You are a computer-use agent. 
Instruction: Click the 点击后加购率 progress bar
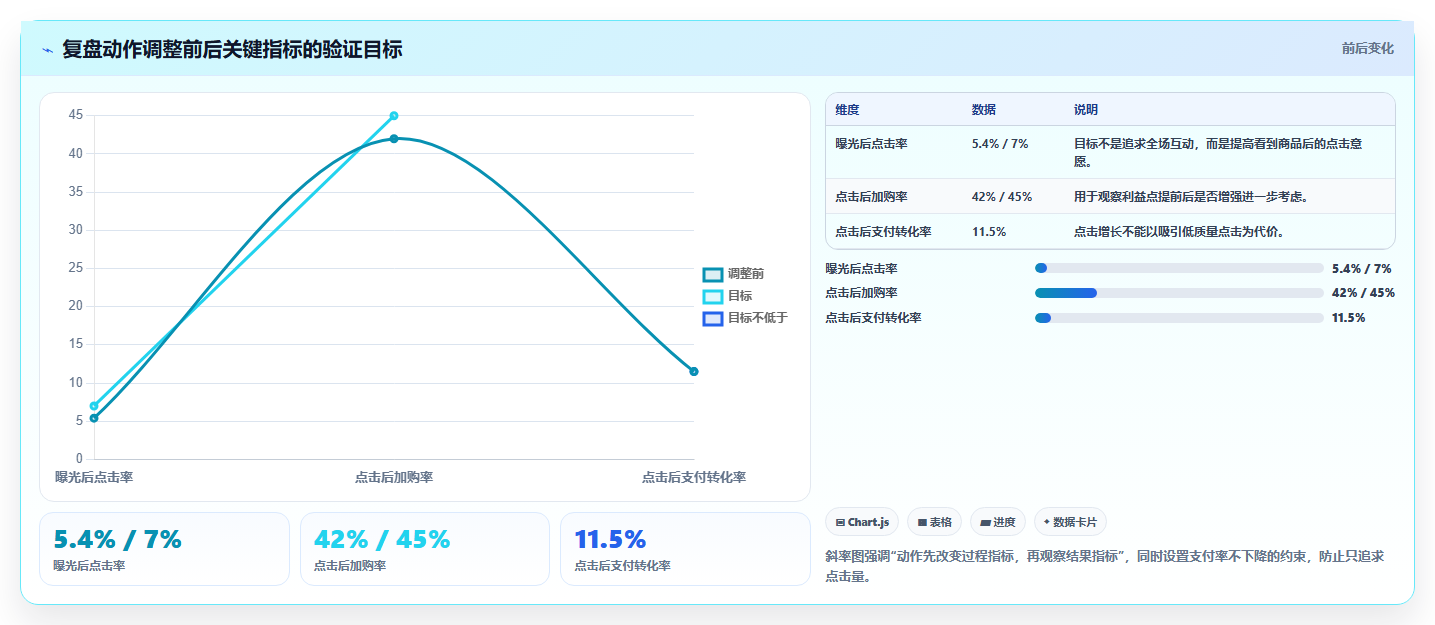[x=1179, y=293]
